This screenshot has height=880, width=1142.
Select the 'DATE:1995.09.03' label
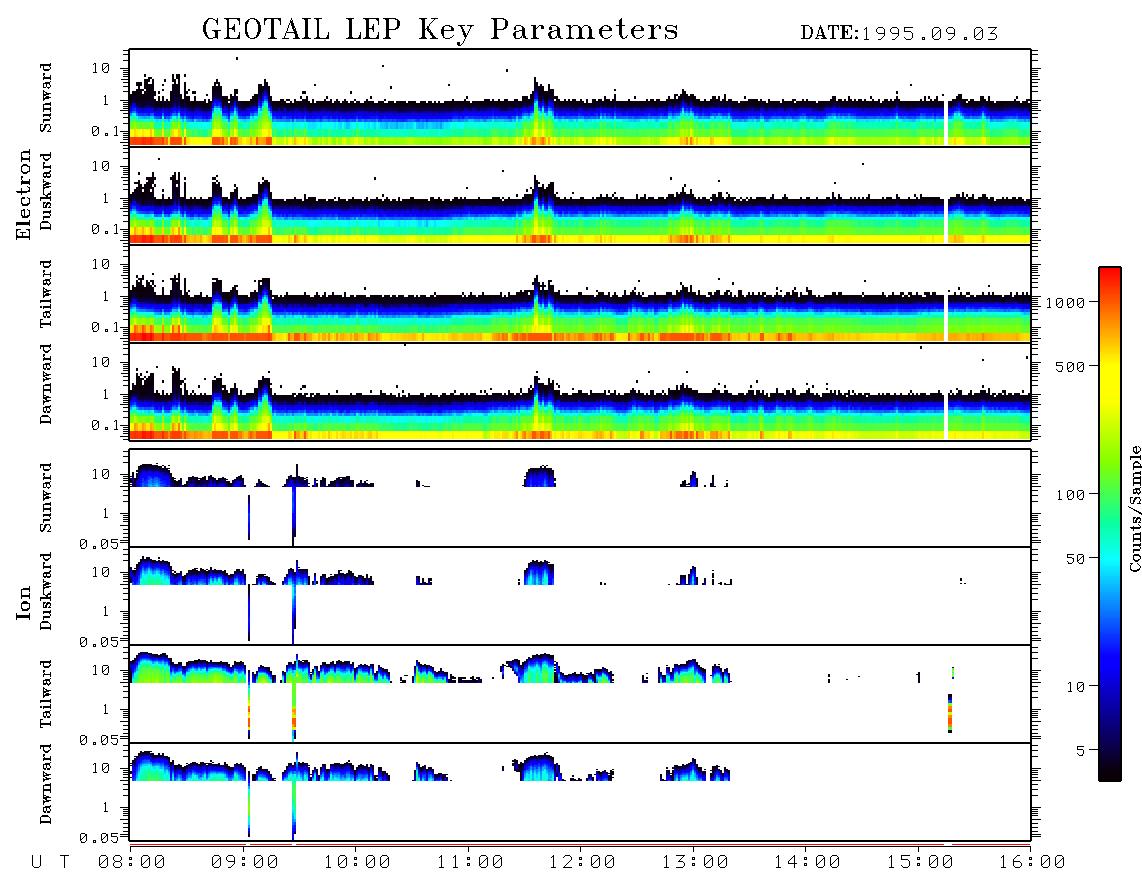[x=899, y=34]
